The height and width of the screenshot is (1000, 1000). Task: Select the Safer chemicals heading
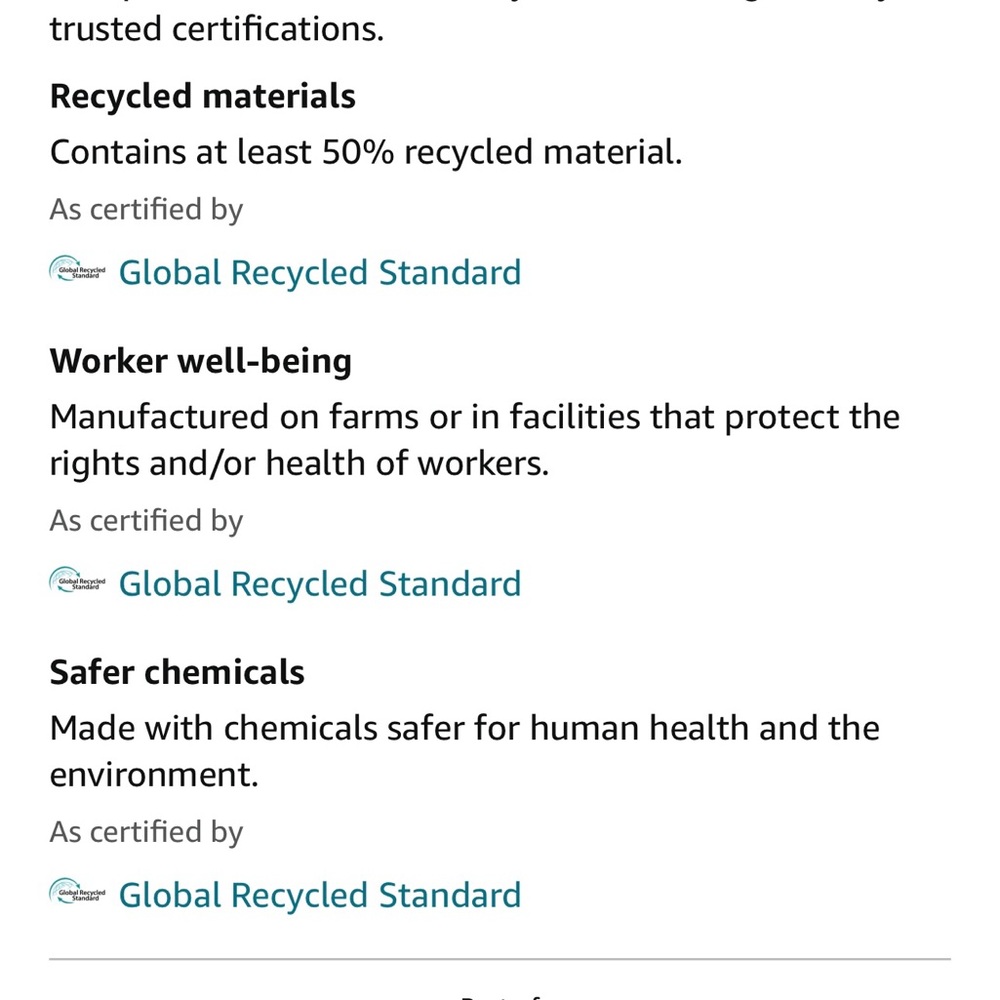point(177,672)
